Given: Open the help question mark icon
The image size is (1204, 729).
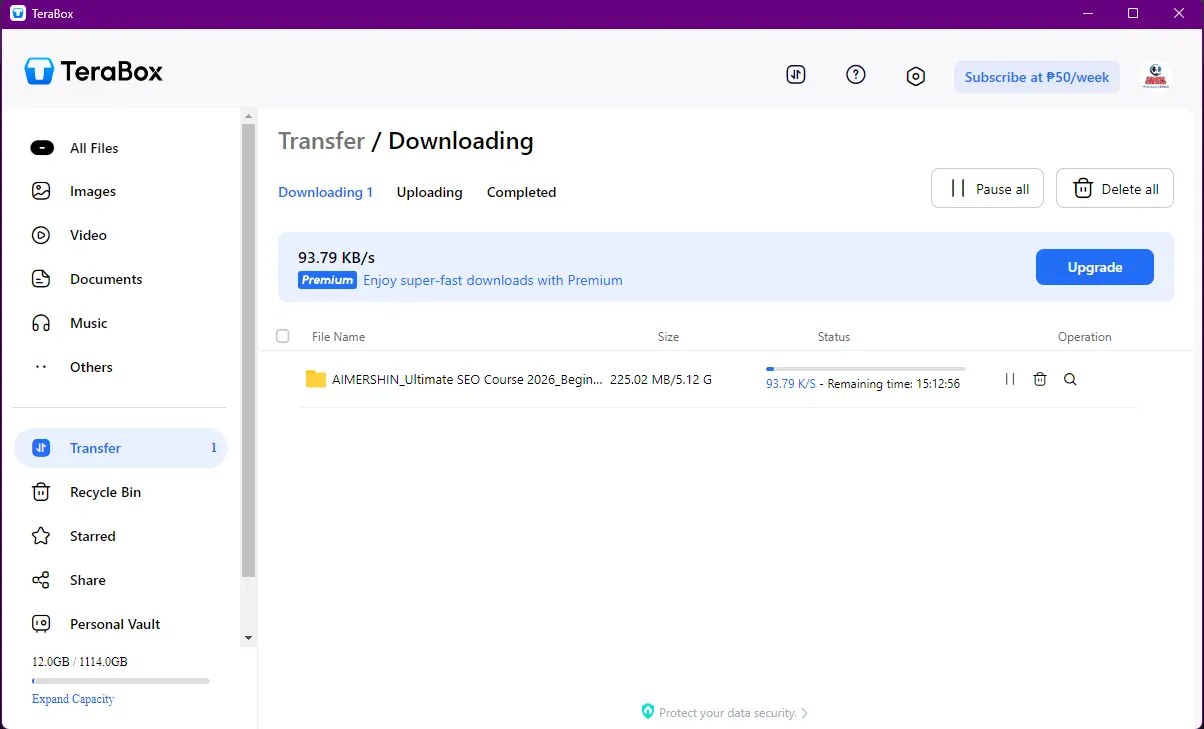Looking at the screenshot, I should coord(856,75).
